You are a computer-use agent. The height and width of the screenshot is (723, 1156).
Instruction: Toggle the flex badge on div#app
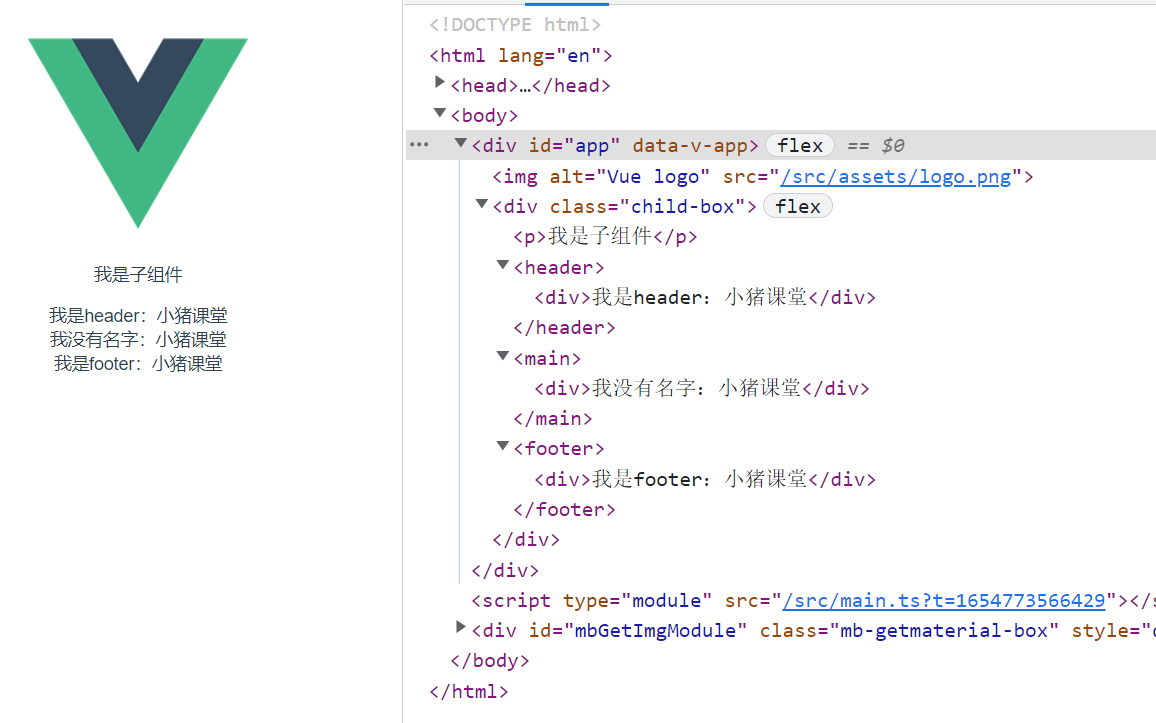click(x=800, y=144)
